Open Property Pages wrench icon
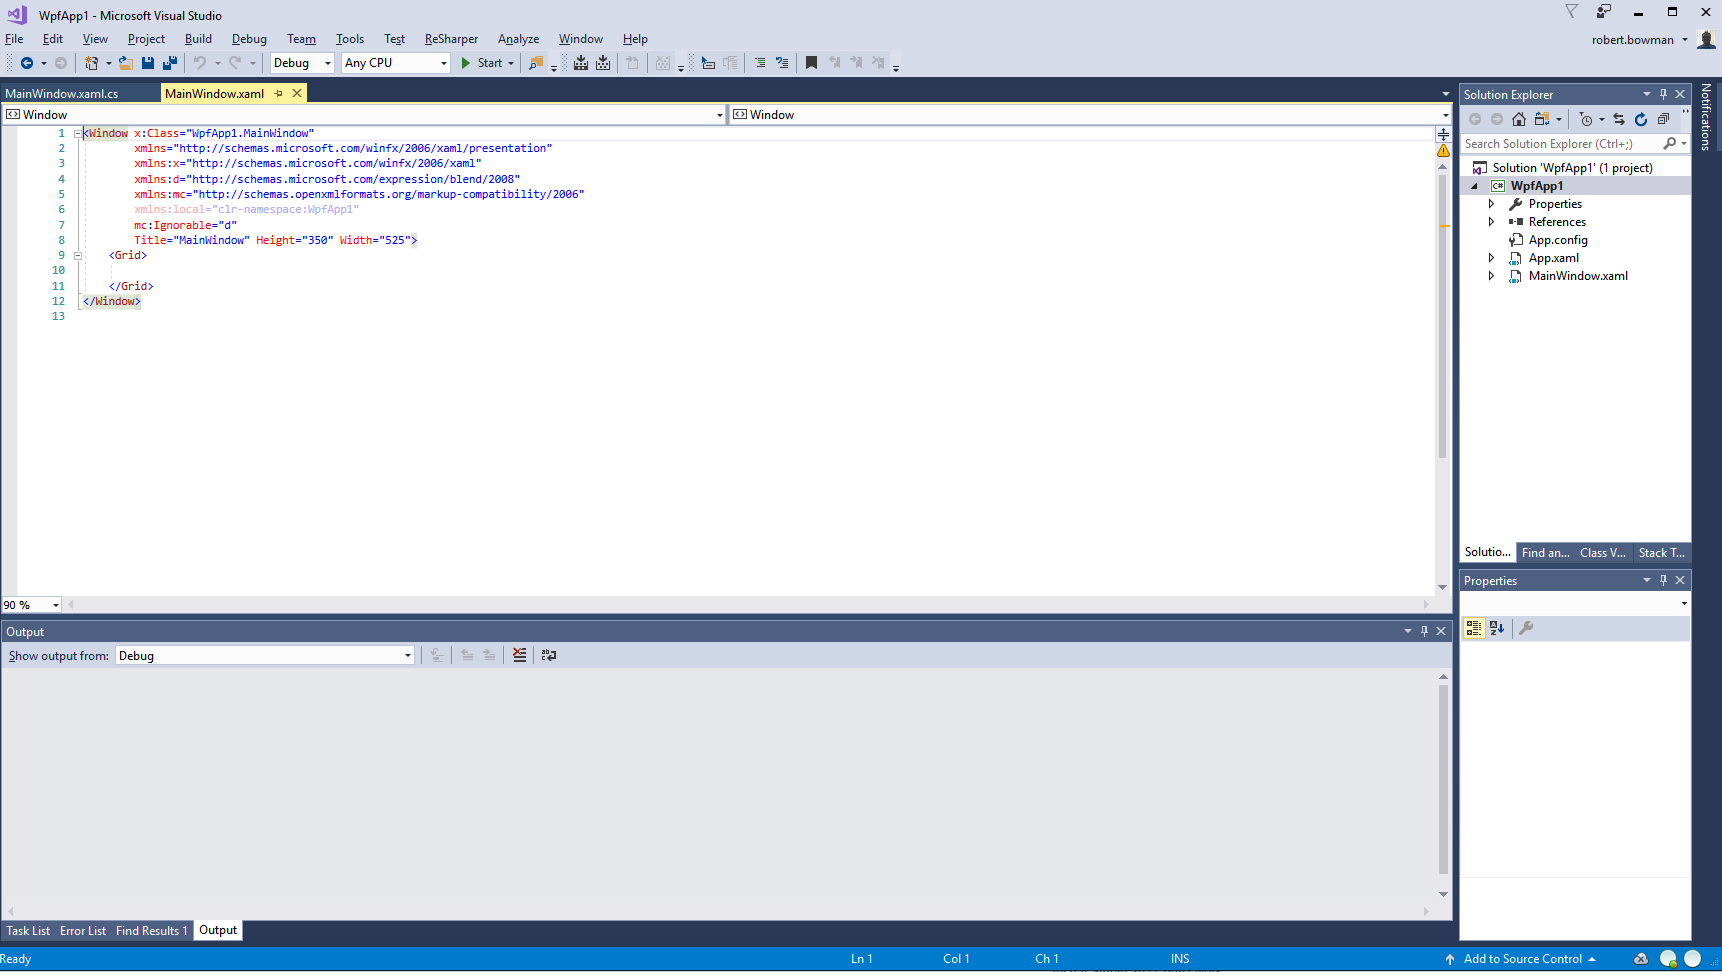The height and width of the screenshot is (972, 1722). [x=1526, y=628]
